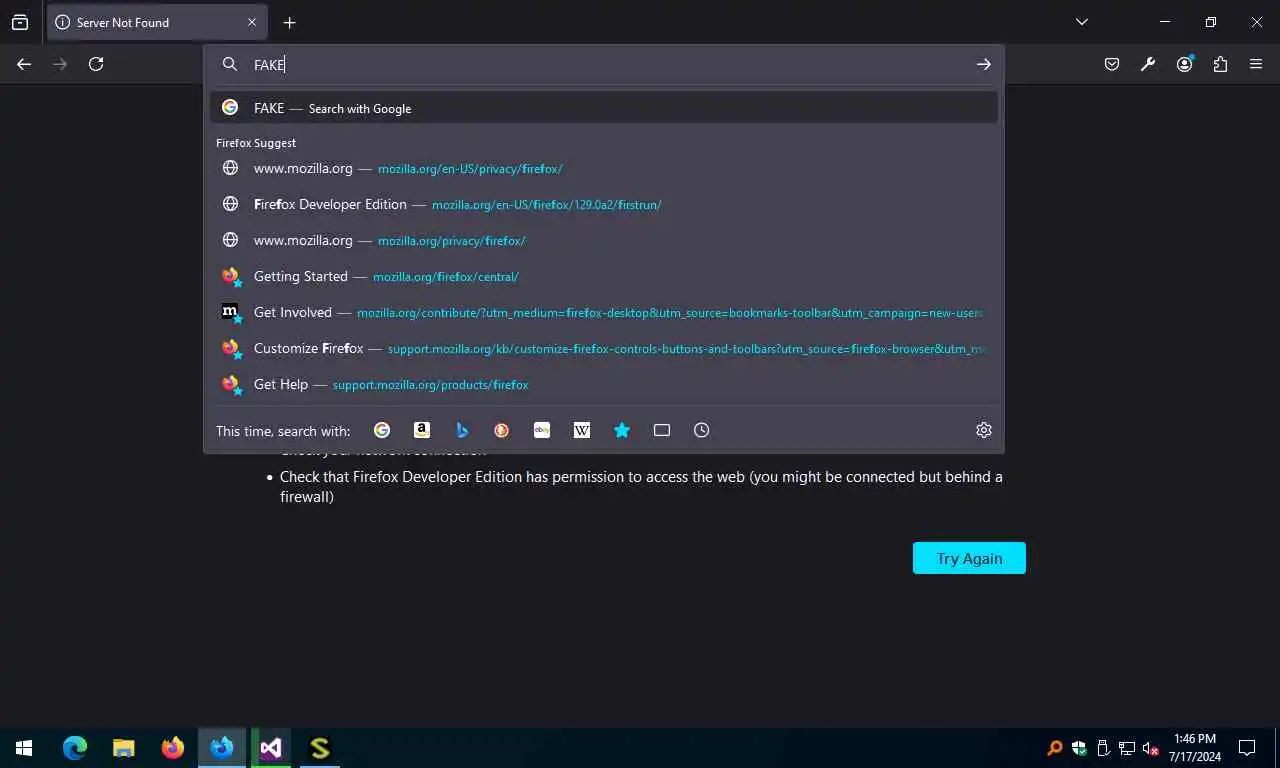Click the address bar containing FAKE

click(x=605, y=64)
